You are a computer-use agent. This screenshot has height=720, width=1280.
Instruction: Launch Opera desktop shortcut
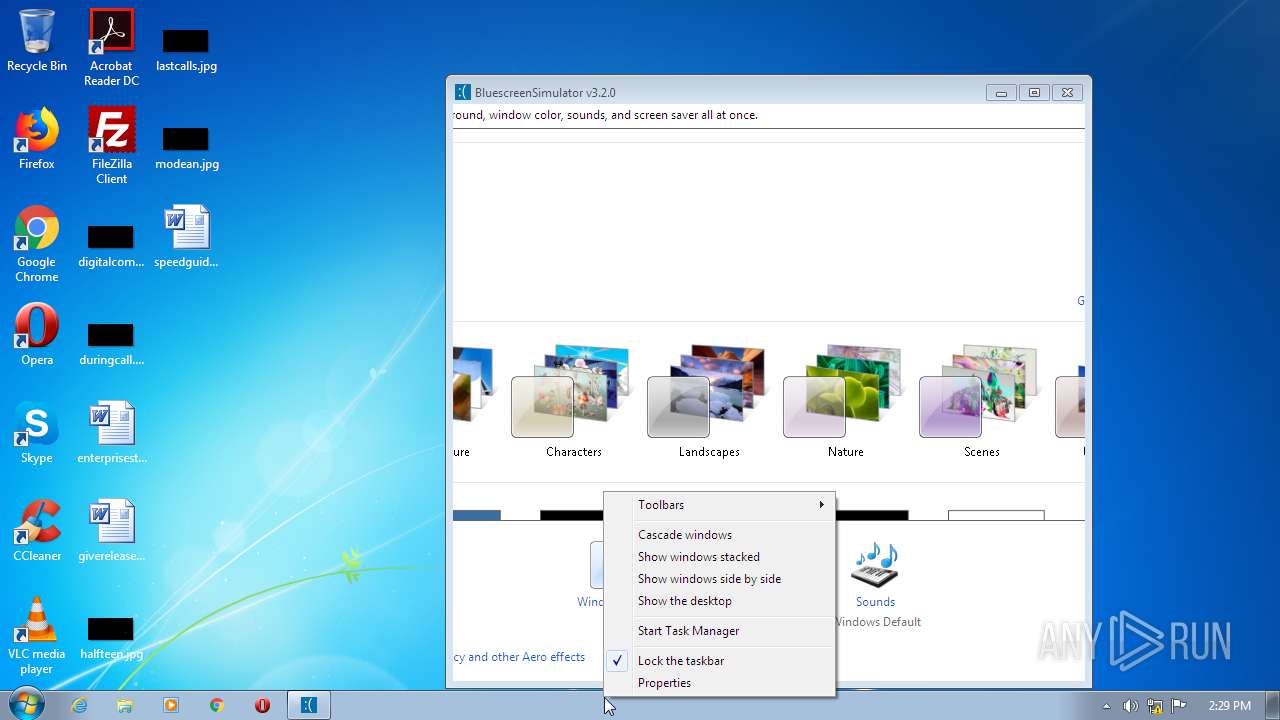tap(37, 334)
